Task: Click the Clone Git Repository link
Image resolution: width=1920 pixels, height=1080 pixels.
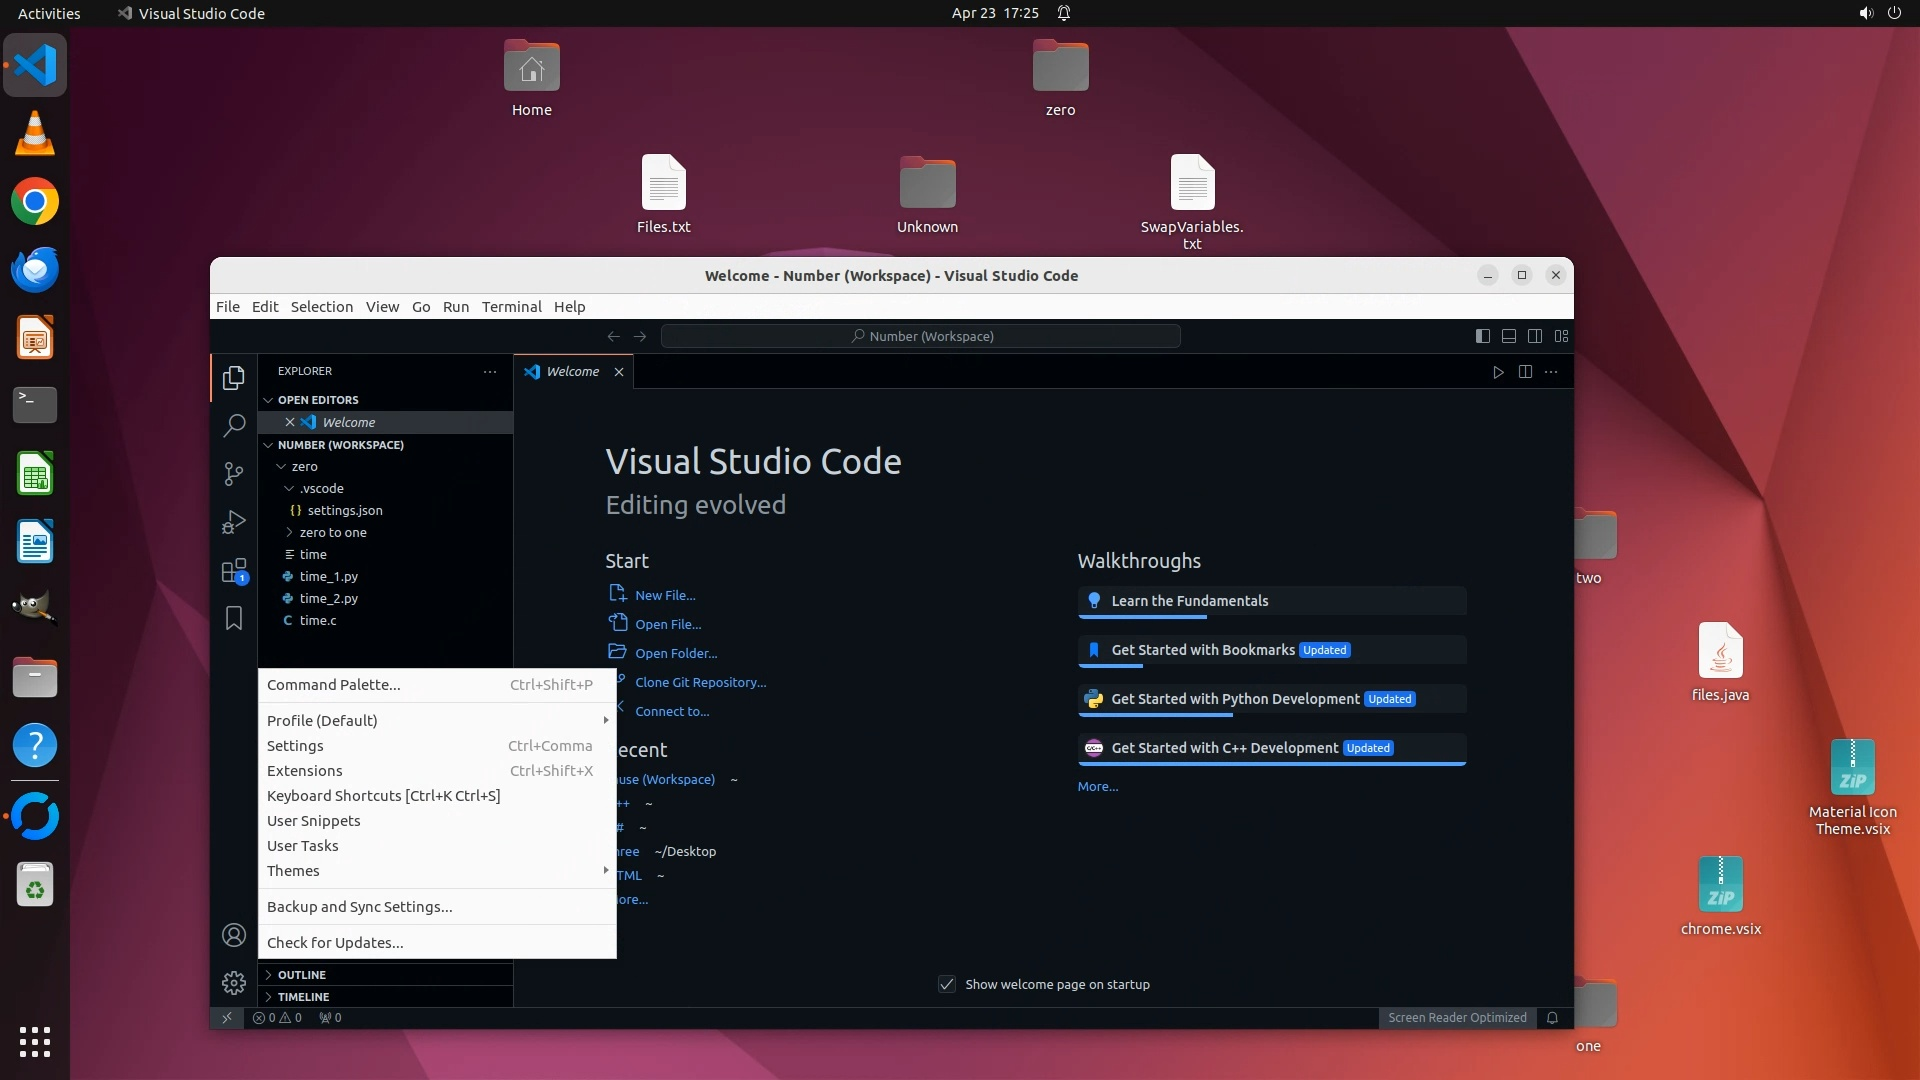Action: [700, 683]
